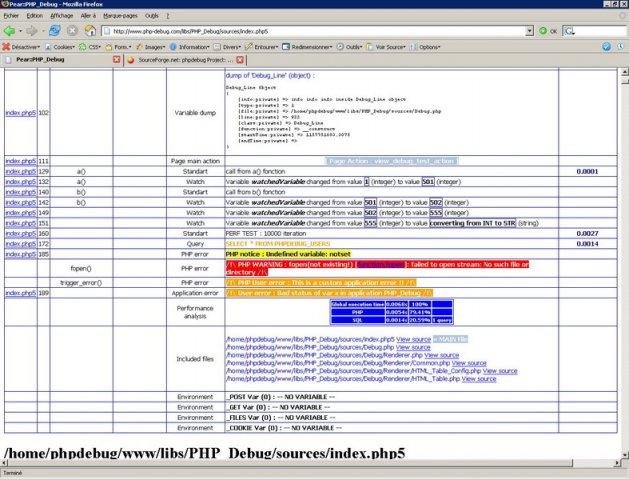Open the Affichage menu
The height and width of the screenshot is (480, 629).
pyautogui.click(x=62, y=16)
